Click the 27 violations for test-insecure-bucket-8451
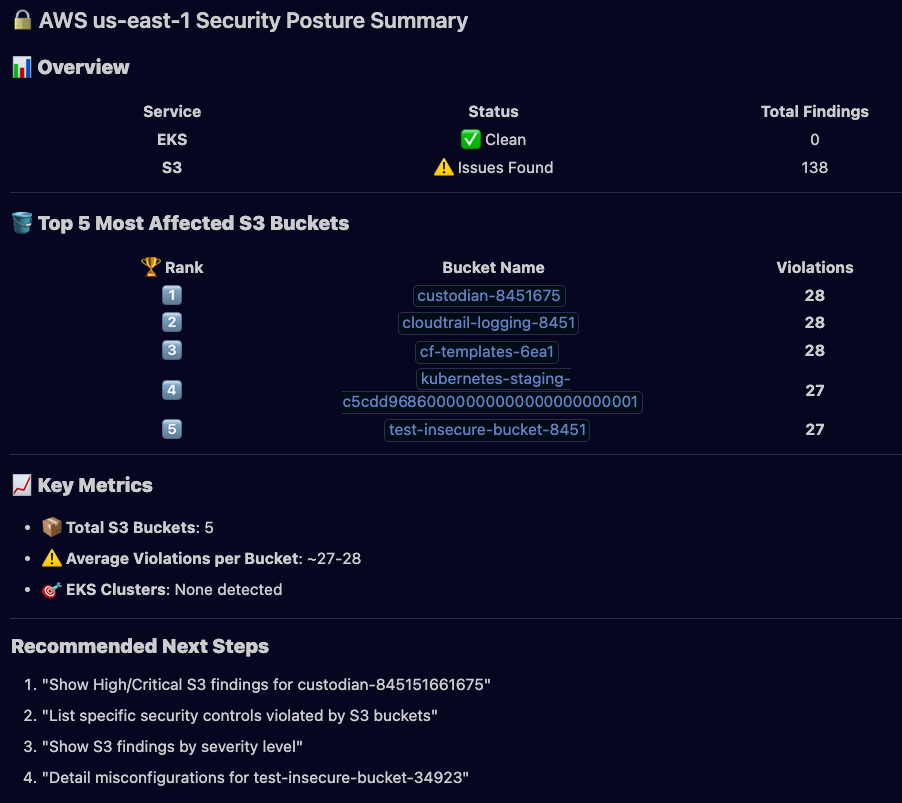Screen dimensions: 902x803 [815, 430]
